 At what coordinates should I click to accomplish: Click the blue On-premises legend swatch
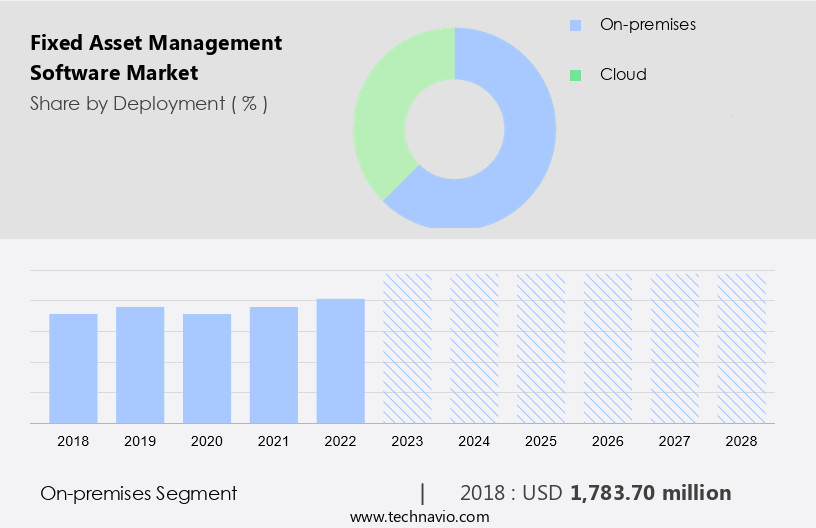pos(575,25)
